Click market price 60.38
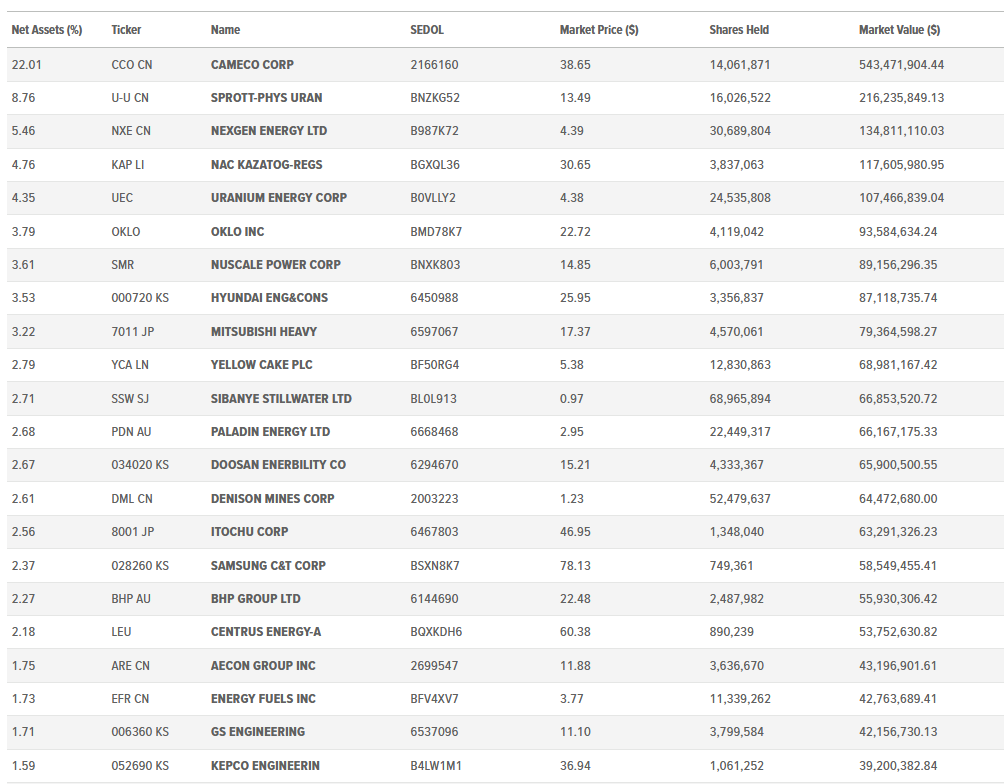Viewport: 1004px width, 784px height. [x=575, y=632]
